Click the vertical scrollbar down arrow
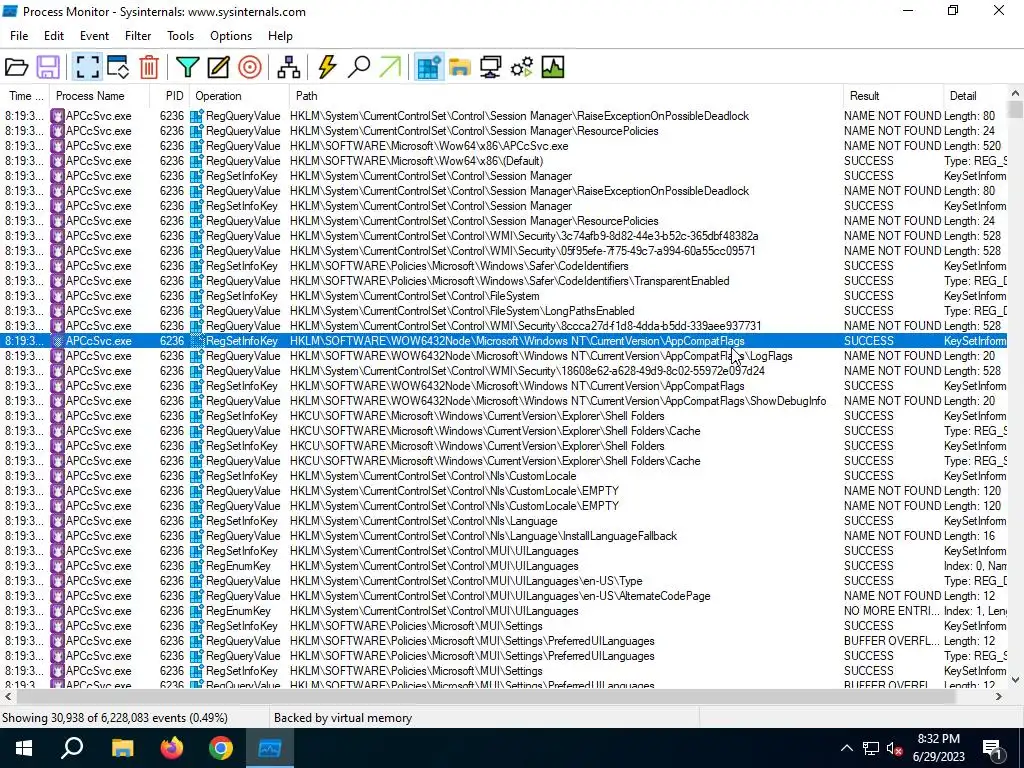The image size is (1024, 768). (x=1015, y=680)
